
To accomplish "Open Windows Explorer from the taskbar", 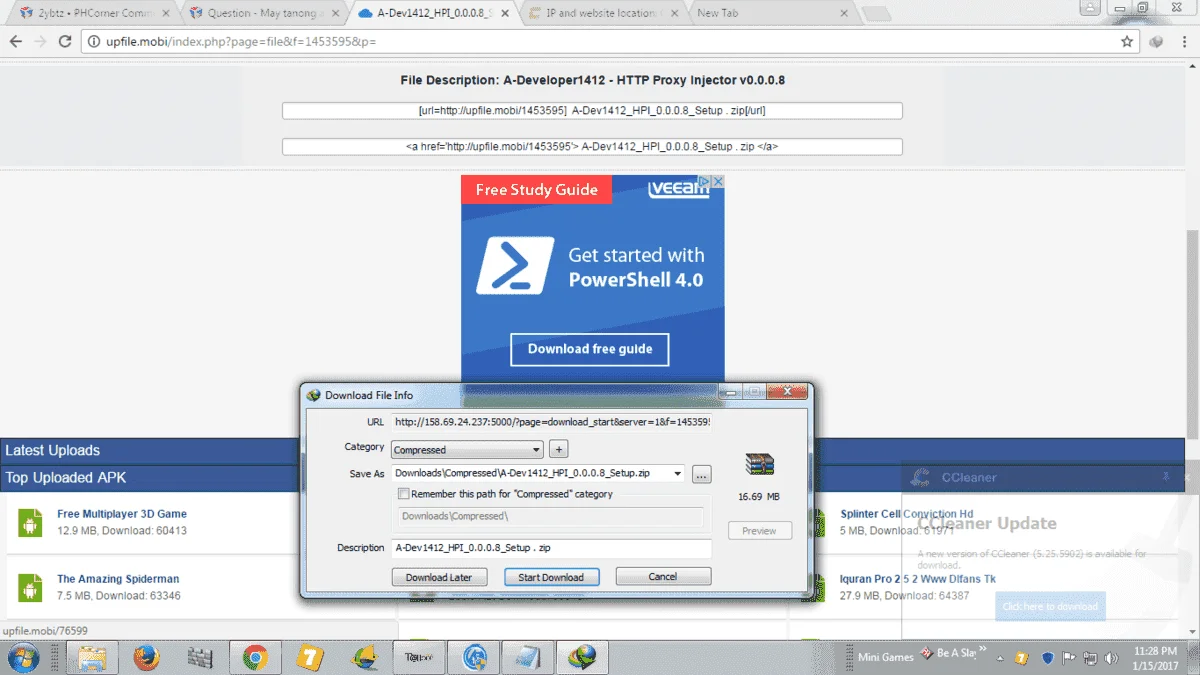I will pos(92,658).
